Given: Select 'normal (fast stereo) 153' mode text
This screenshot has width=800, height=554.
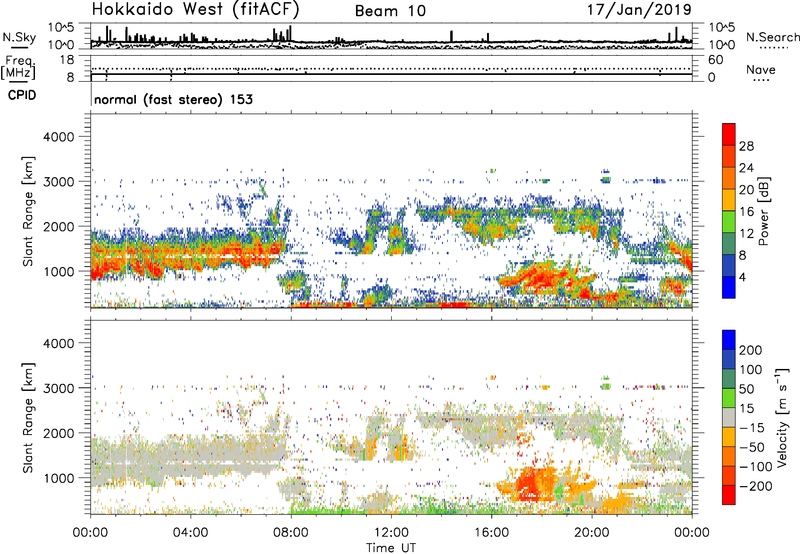Looking at the screenshot, I should 173,99.
